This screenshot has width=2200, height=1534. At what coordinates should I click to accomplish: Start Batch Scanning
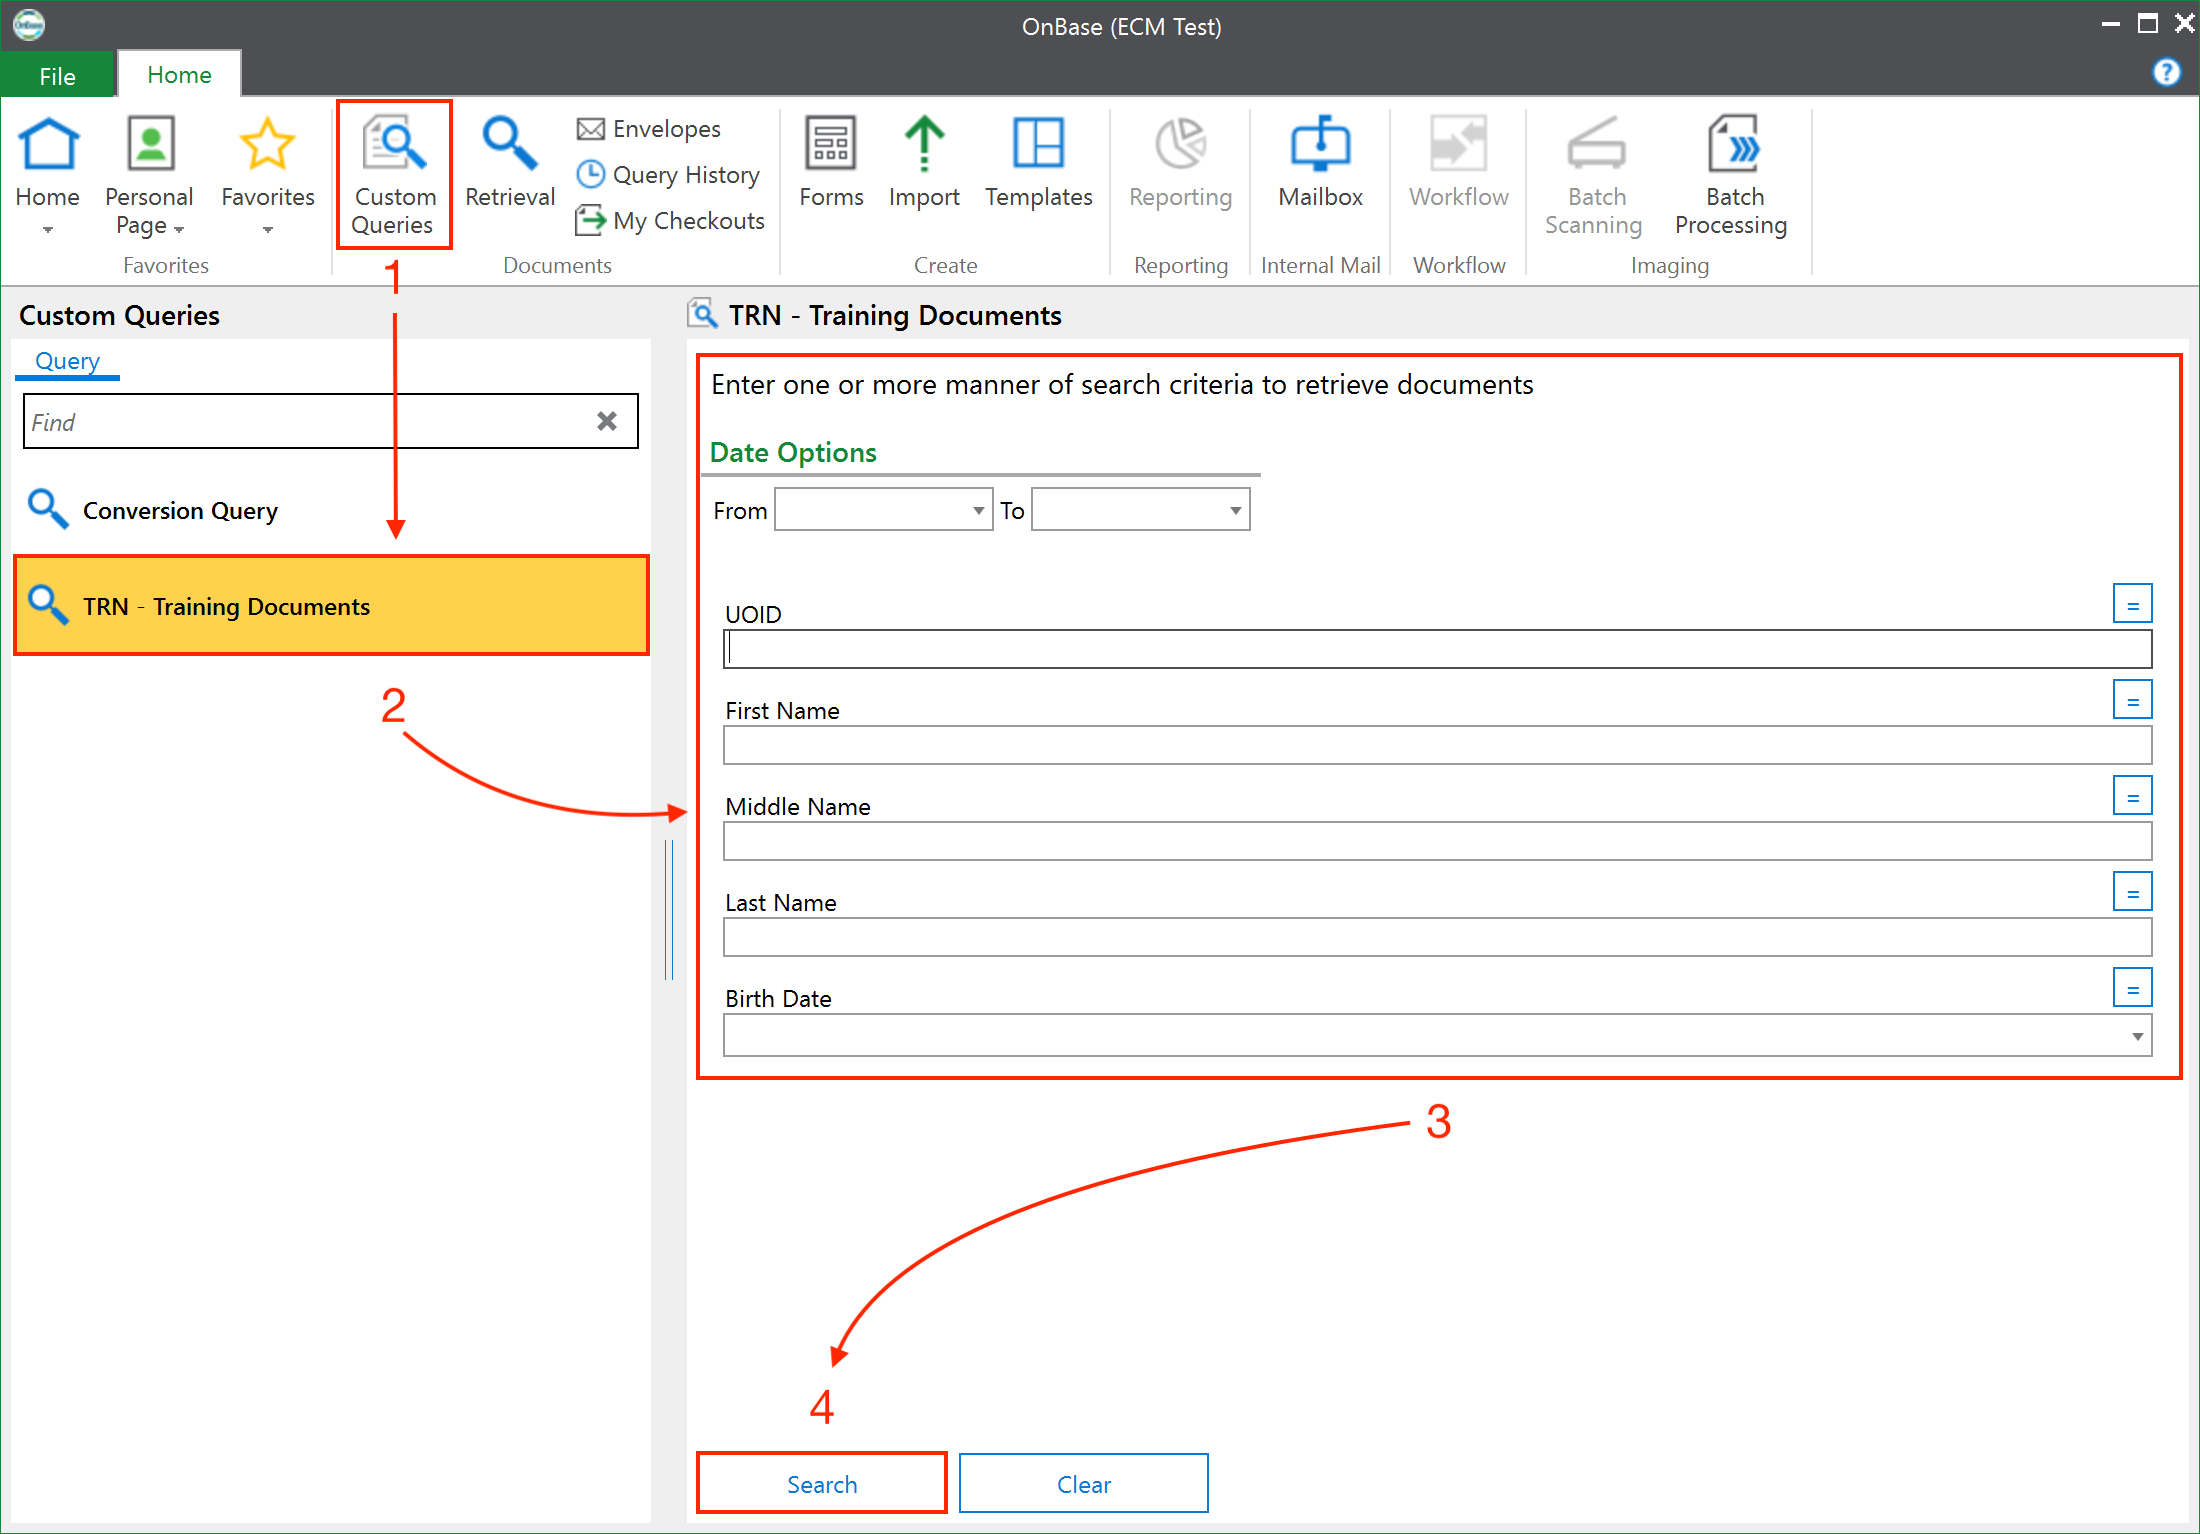(x=1594, y=175)
